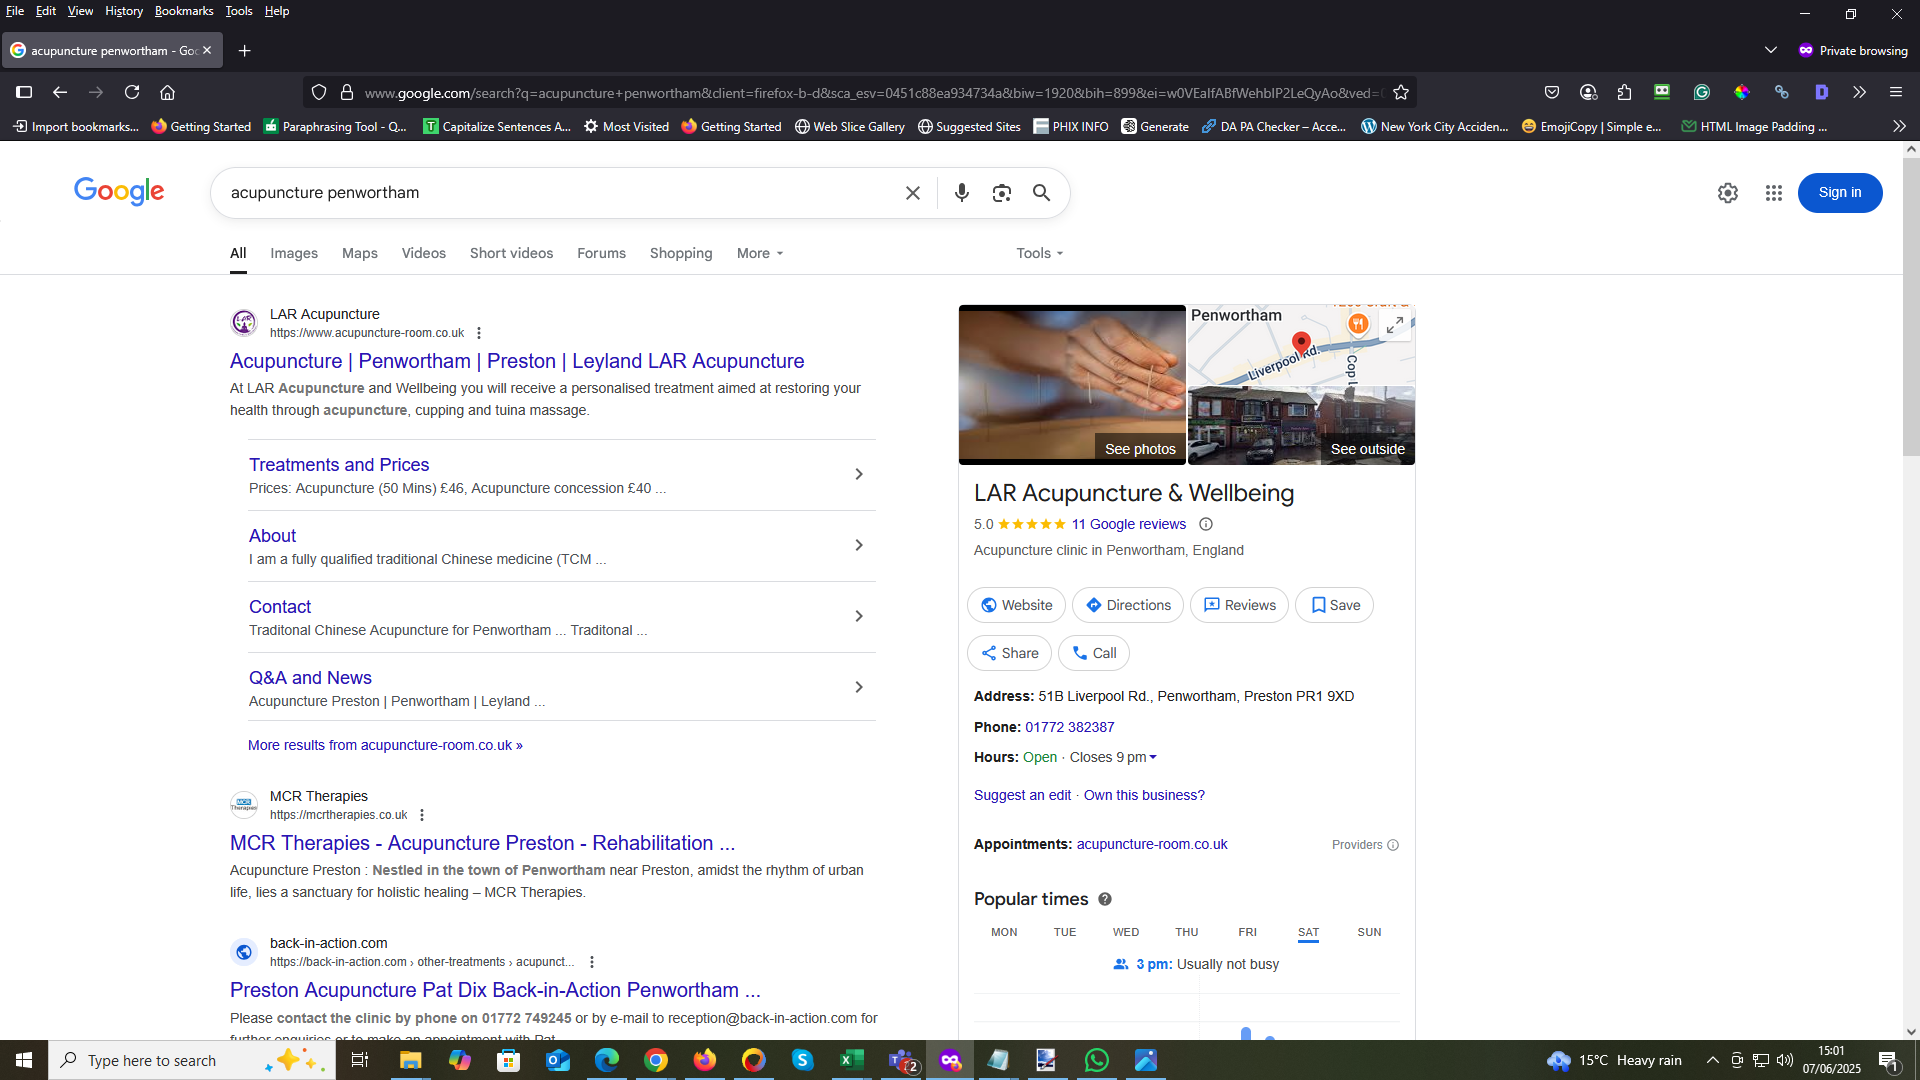Image resolution: width=1920 pixels, height=1080 pixels.
Task: Expand the More search filters dropdown
Action: pyautogui.click(x=760, y=254)
